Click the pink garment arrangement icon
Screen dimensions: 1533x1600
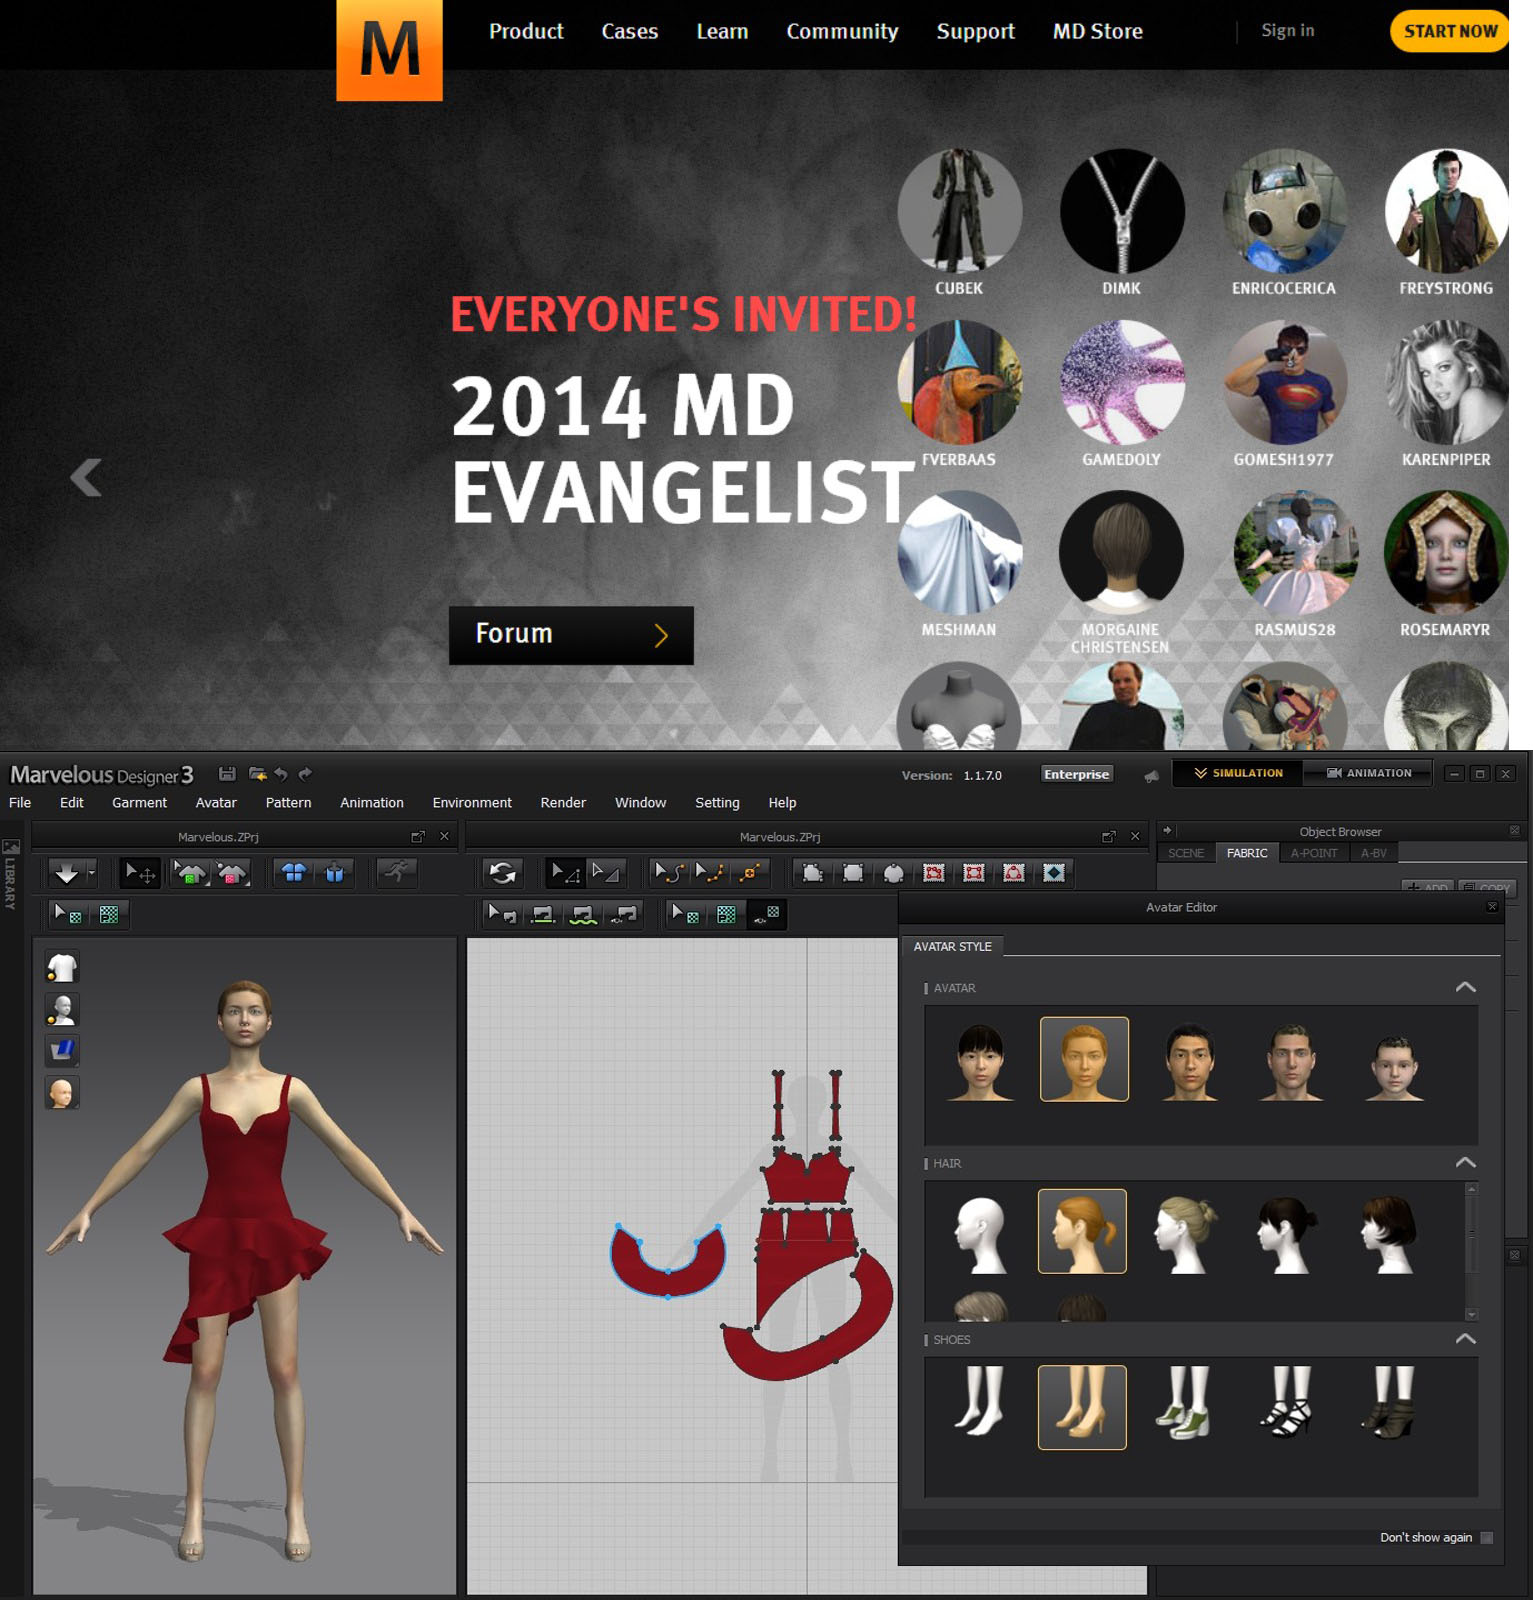click(231, 873)
